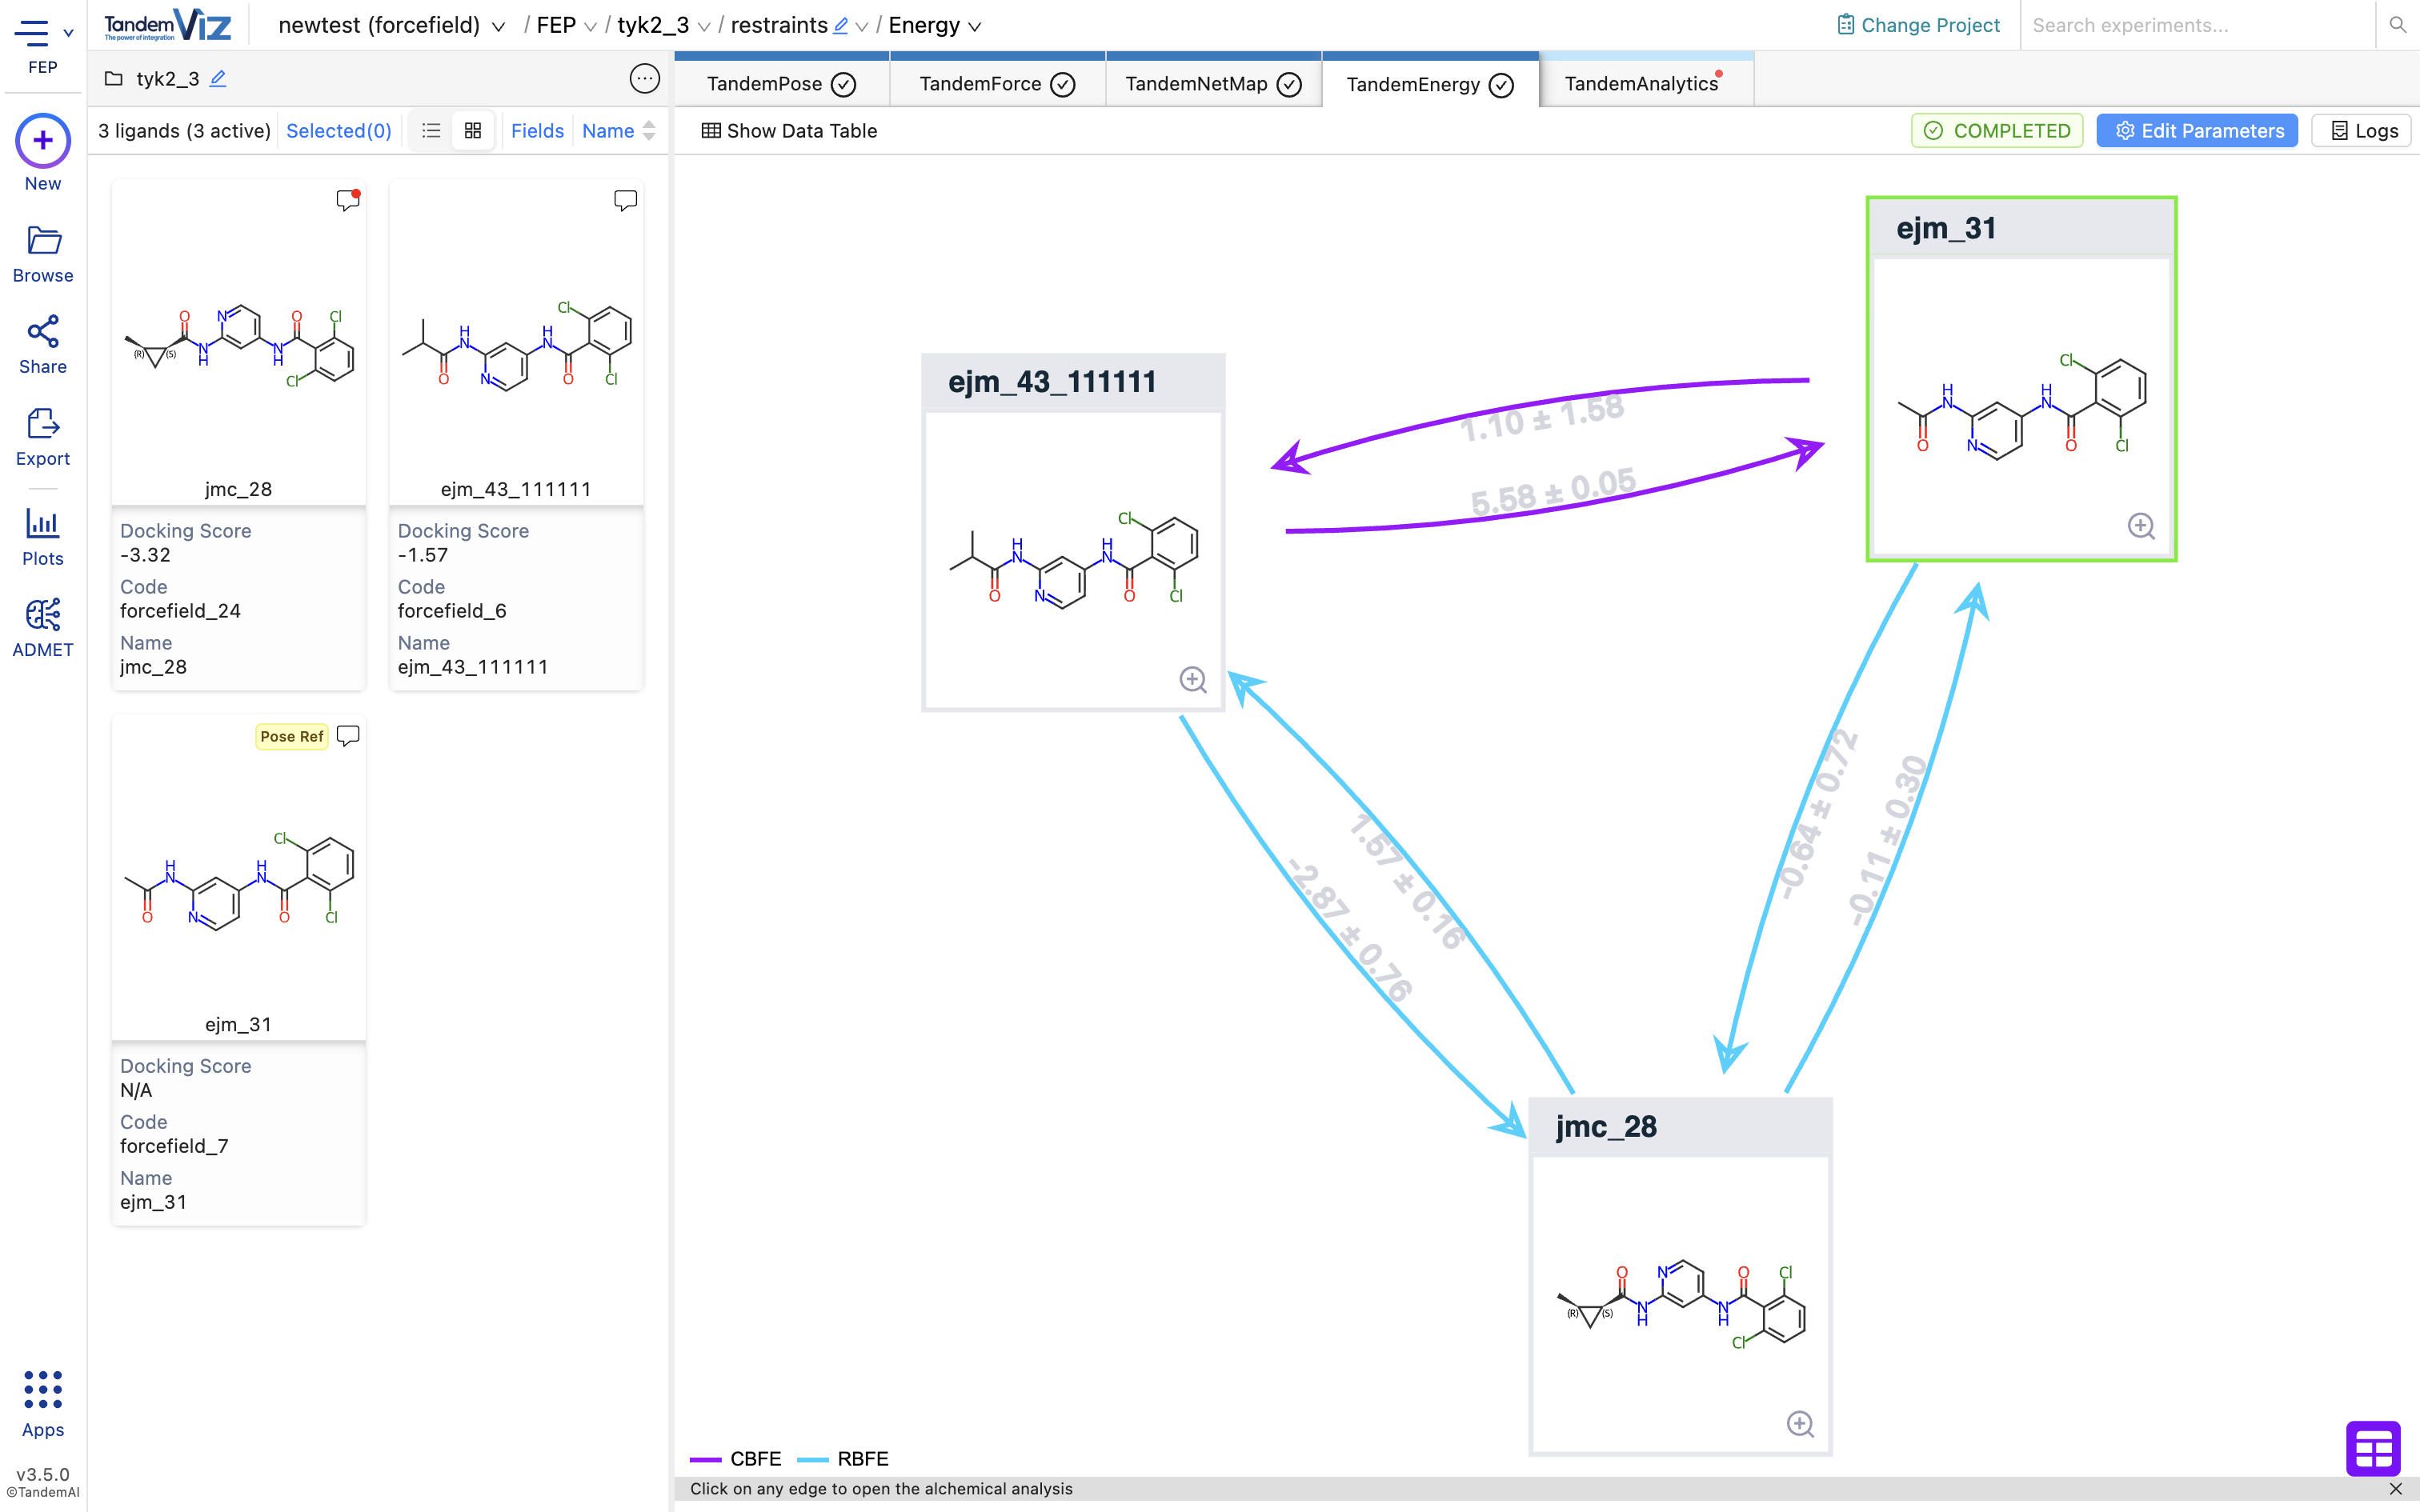Zoom into the ejm_31 node structure
Image resolution: width=2420 pixels, height=1512 pixels.
[2140, 526]
